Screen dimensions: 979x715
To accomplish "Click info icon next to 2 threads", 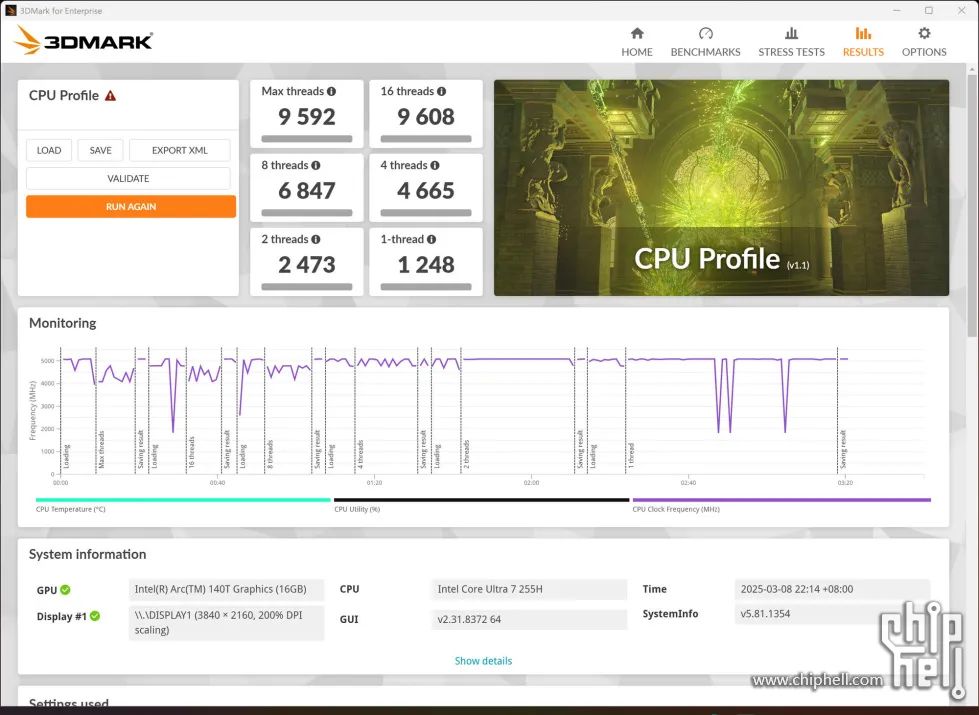I will (x=316, y=239).
